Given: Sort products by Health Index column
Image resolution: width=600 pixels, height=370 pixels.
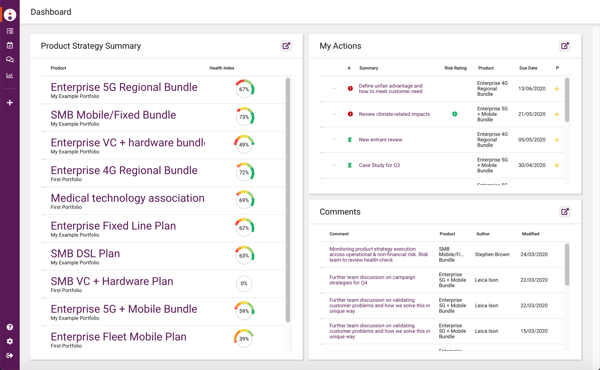Looking at the screenshot, I should pyautogui.click(x=222, y=68).
